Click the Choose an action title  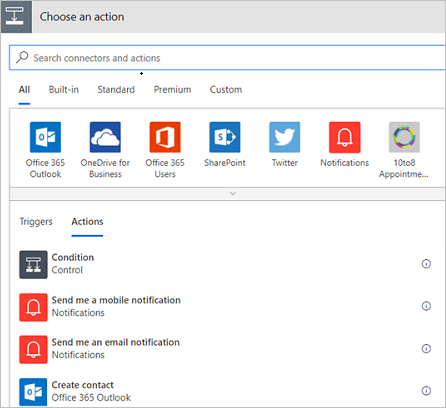(82, 17)
